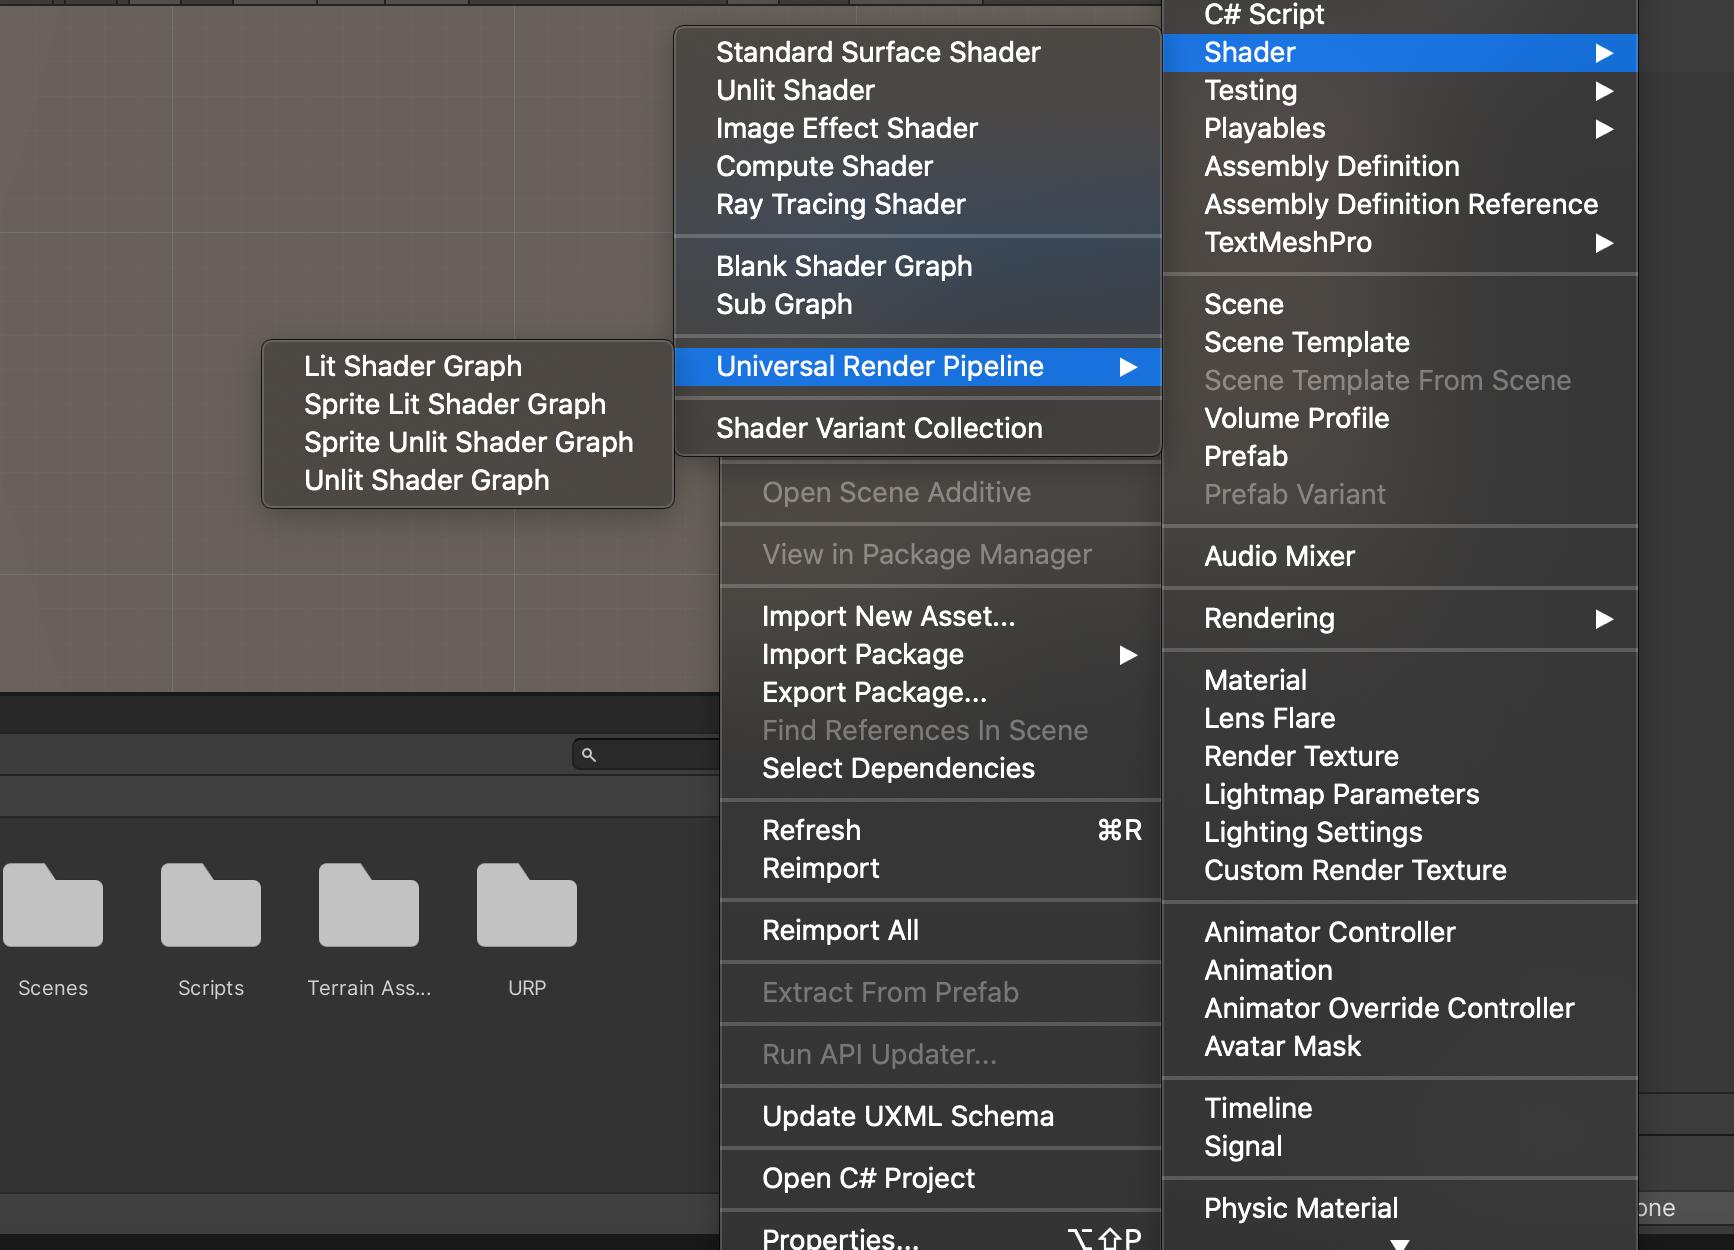Screen dimensions: 1734x1250
Task: Create a new Material
Action: pos(1400,681)
